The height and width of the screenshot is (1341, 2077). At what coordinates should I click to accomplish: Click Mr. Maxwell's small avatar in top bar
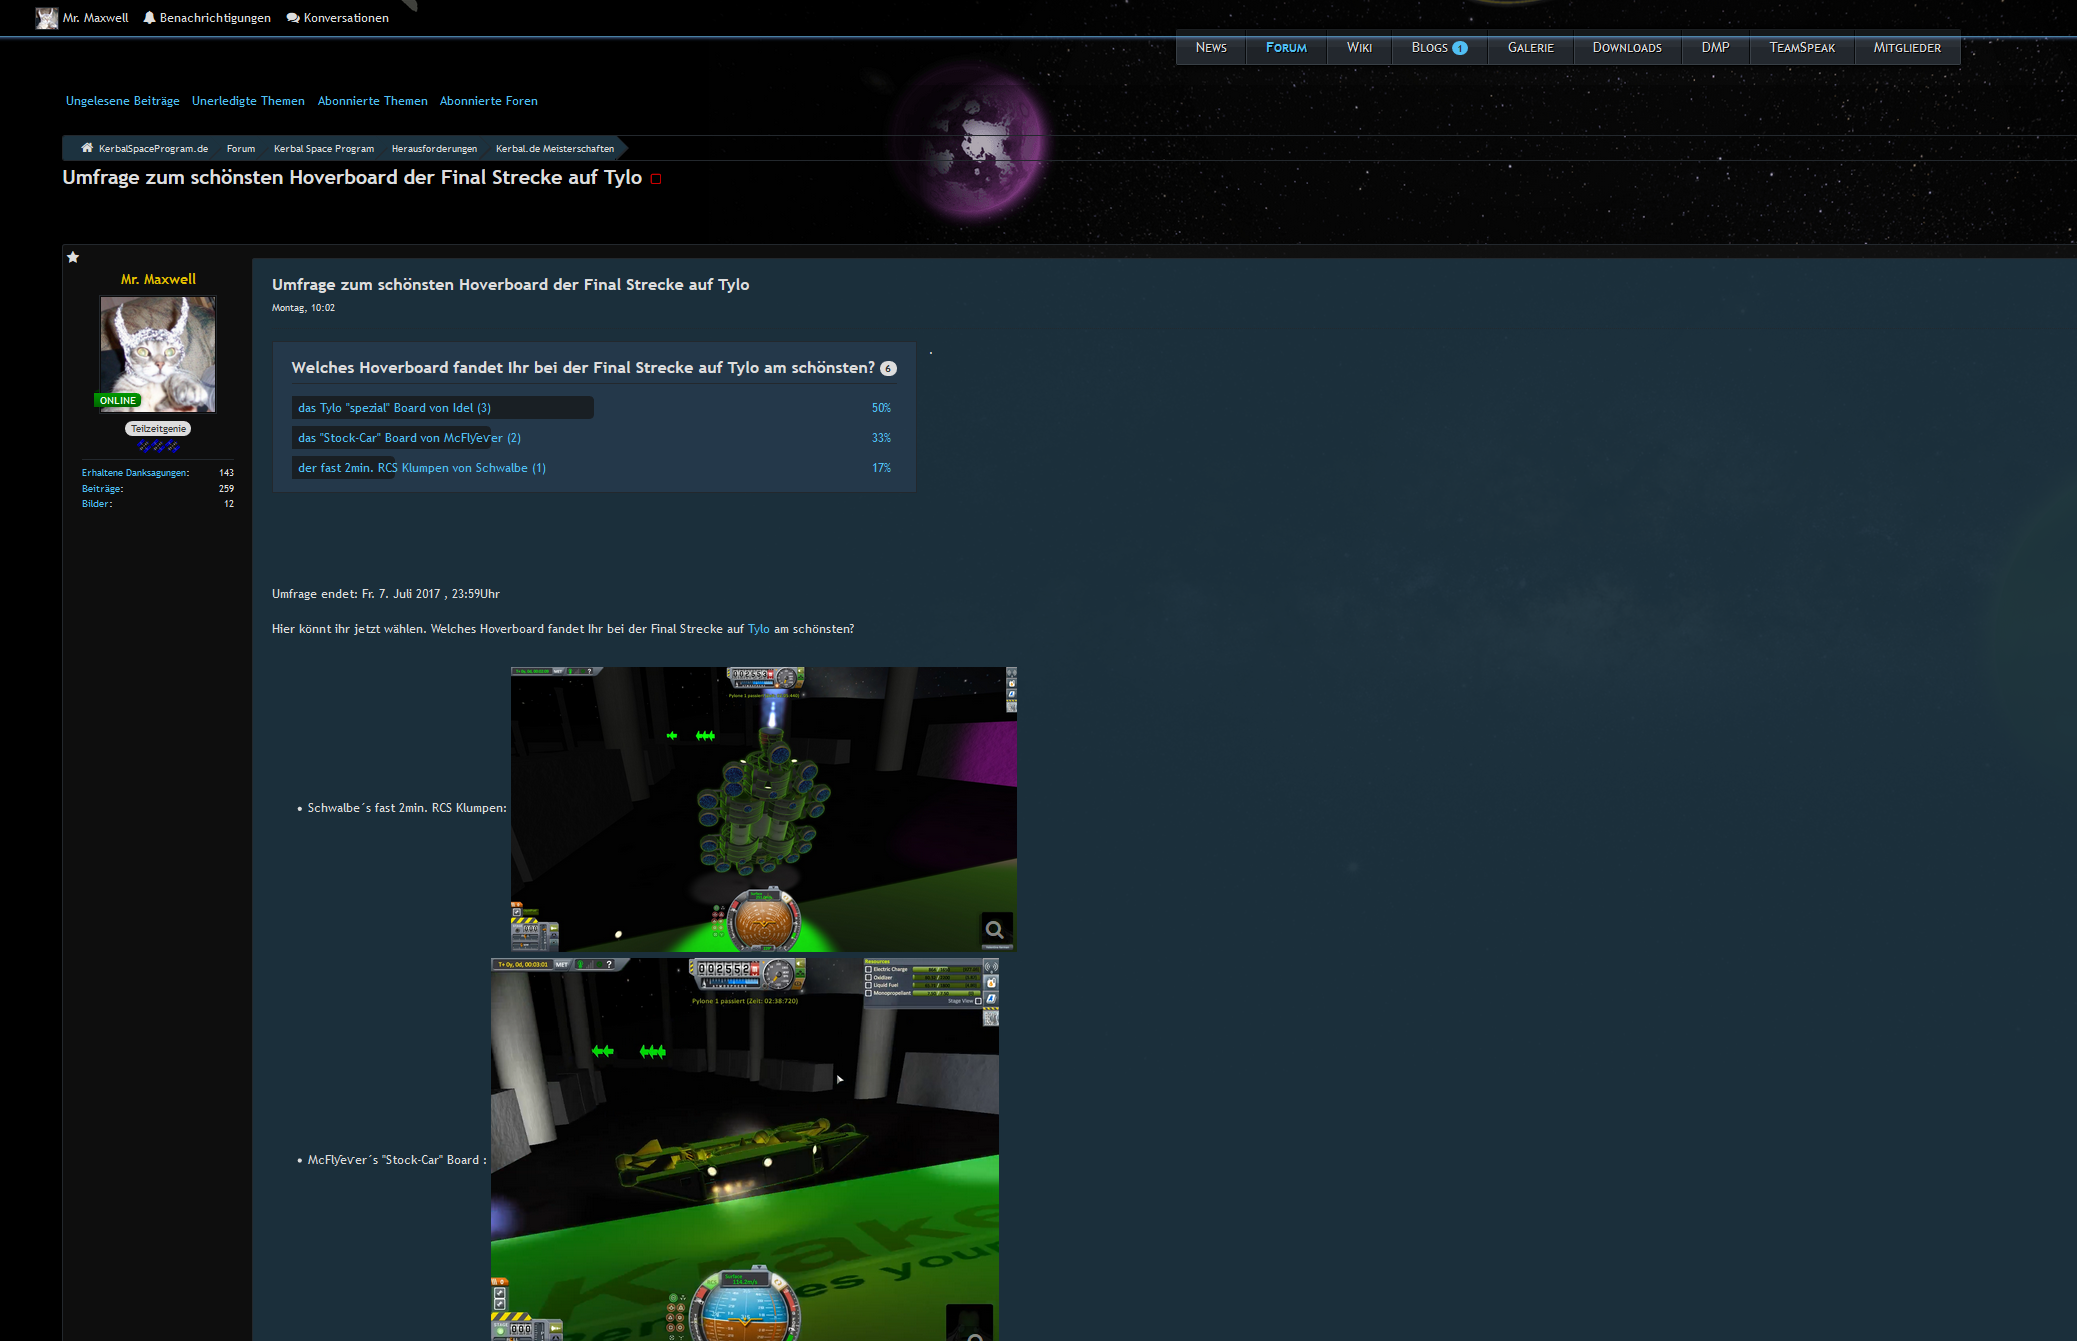click(x=46, y=18)
